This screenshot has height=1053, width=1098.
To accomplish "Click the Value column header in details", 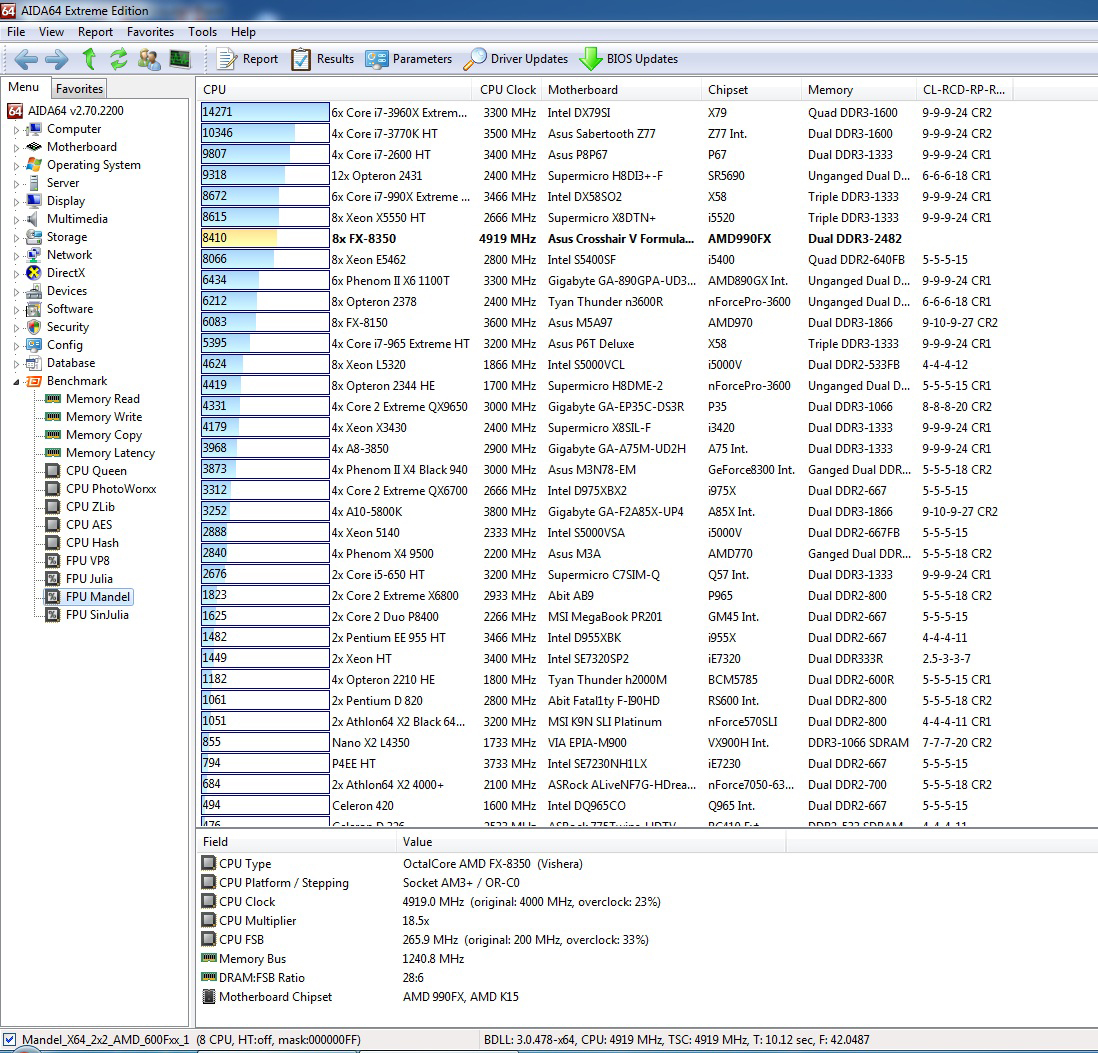I will (x=591, y=842).
